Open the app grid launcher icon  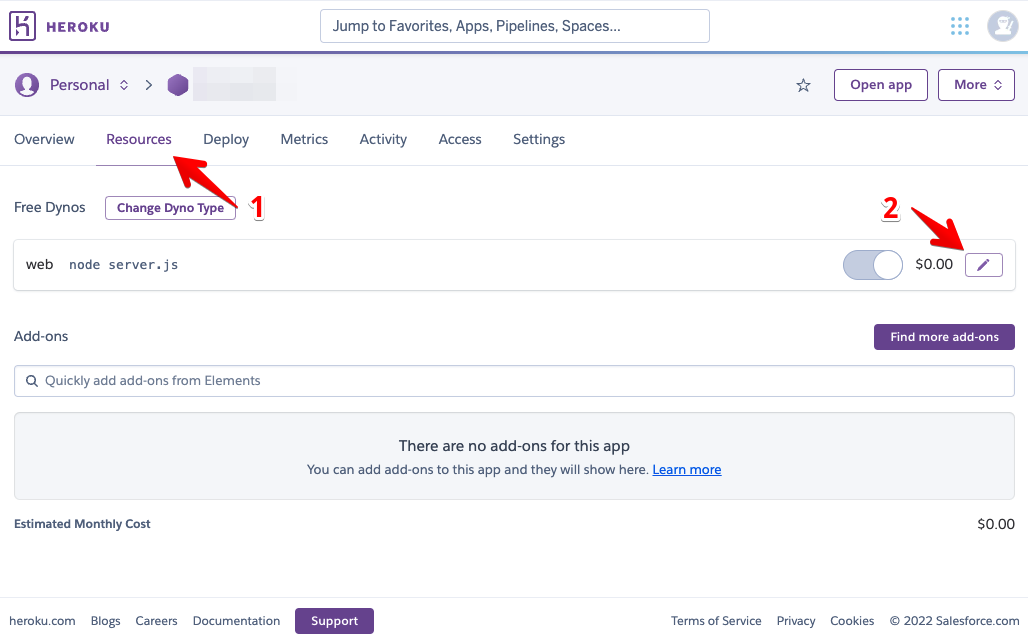point(960,26)
